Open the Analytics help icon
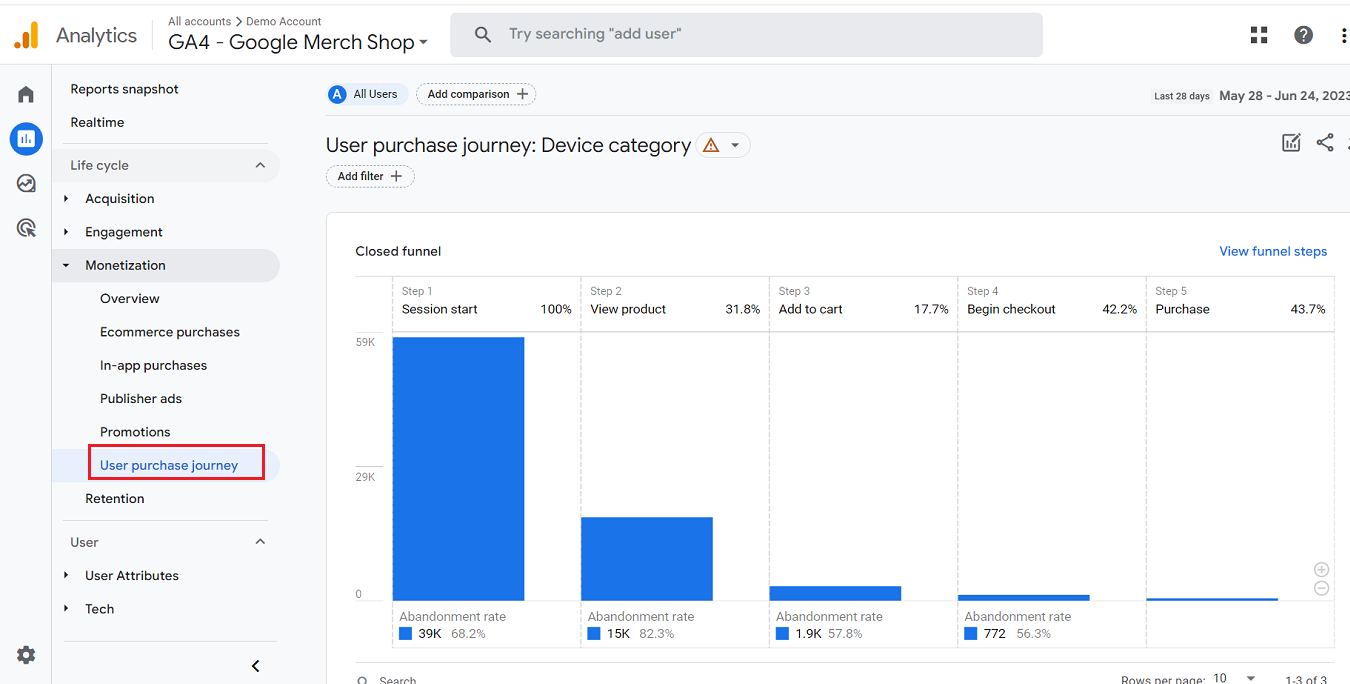 [x=1303, y=34]
